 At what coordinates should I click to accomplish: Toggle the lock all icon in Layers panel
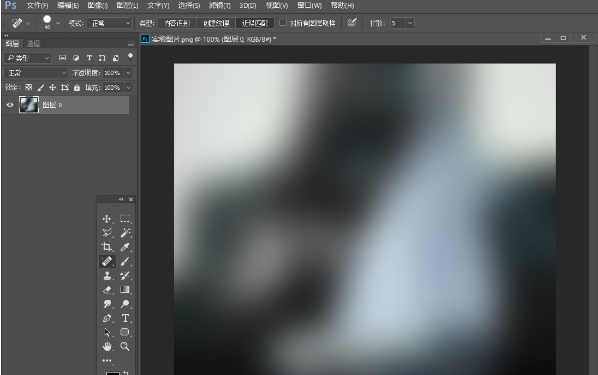[x=77, y=87]
